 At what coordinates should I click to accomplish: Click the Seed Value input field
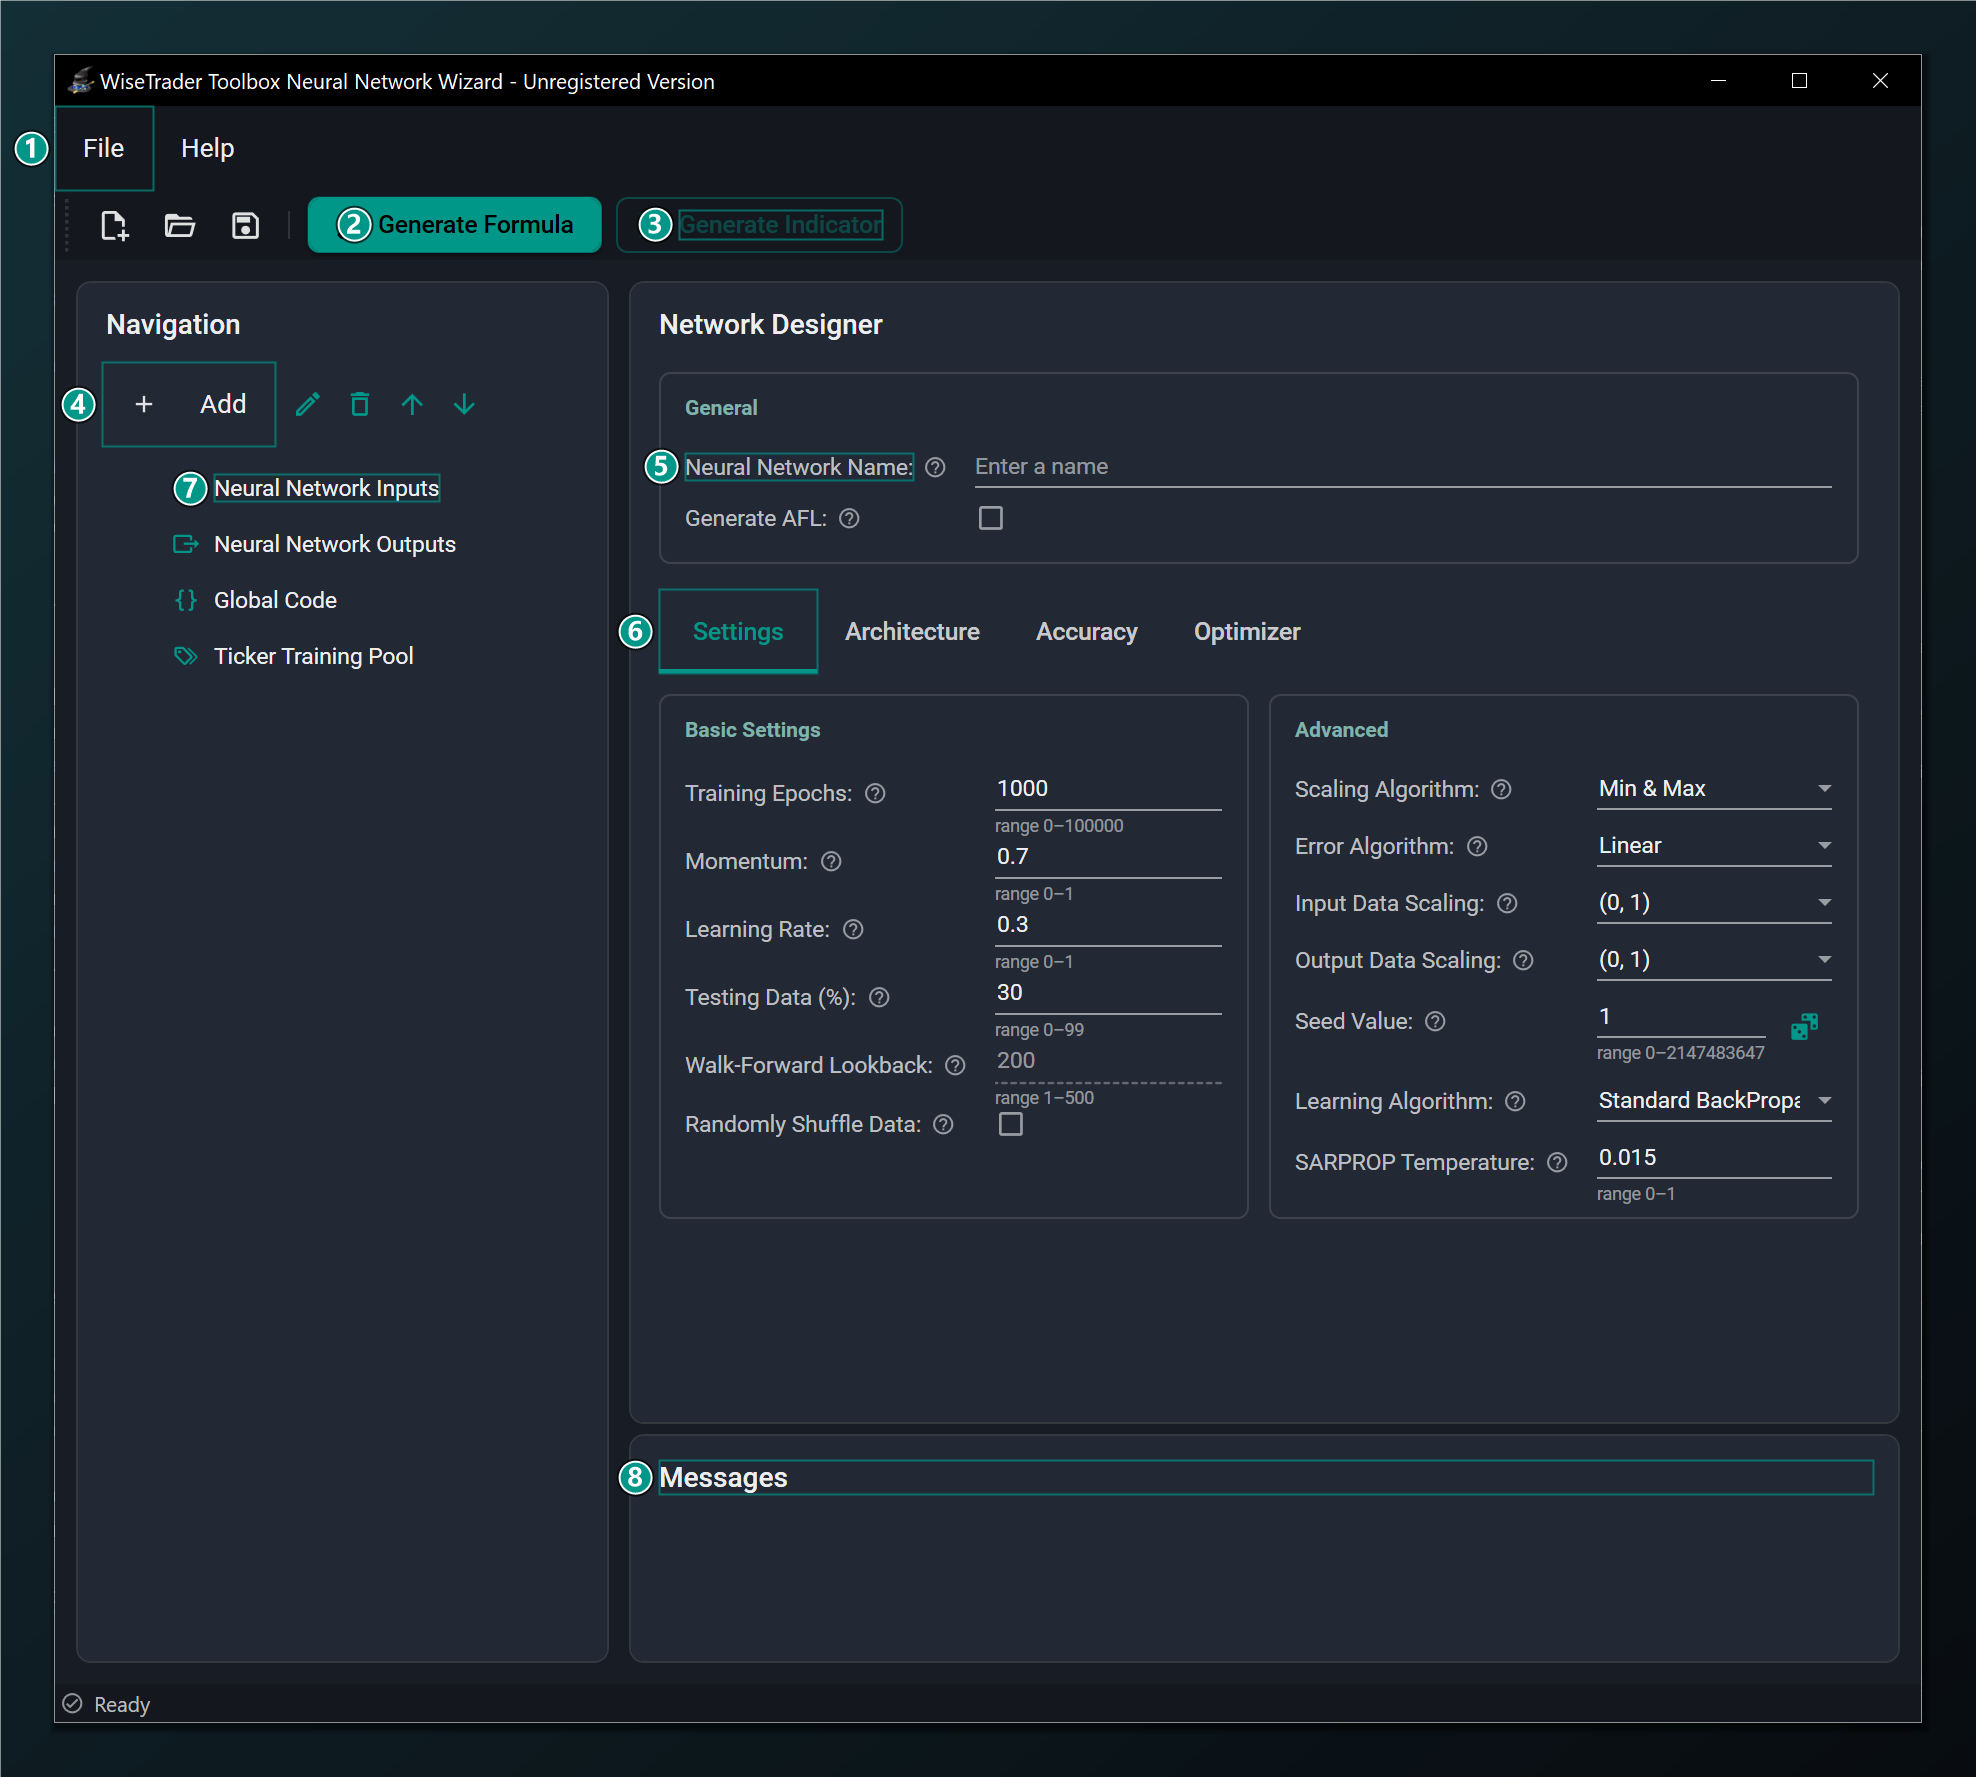coord(1681,1017)
